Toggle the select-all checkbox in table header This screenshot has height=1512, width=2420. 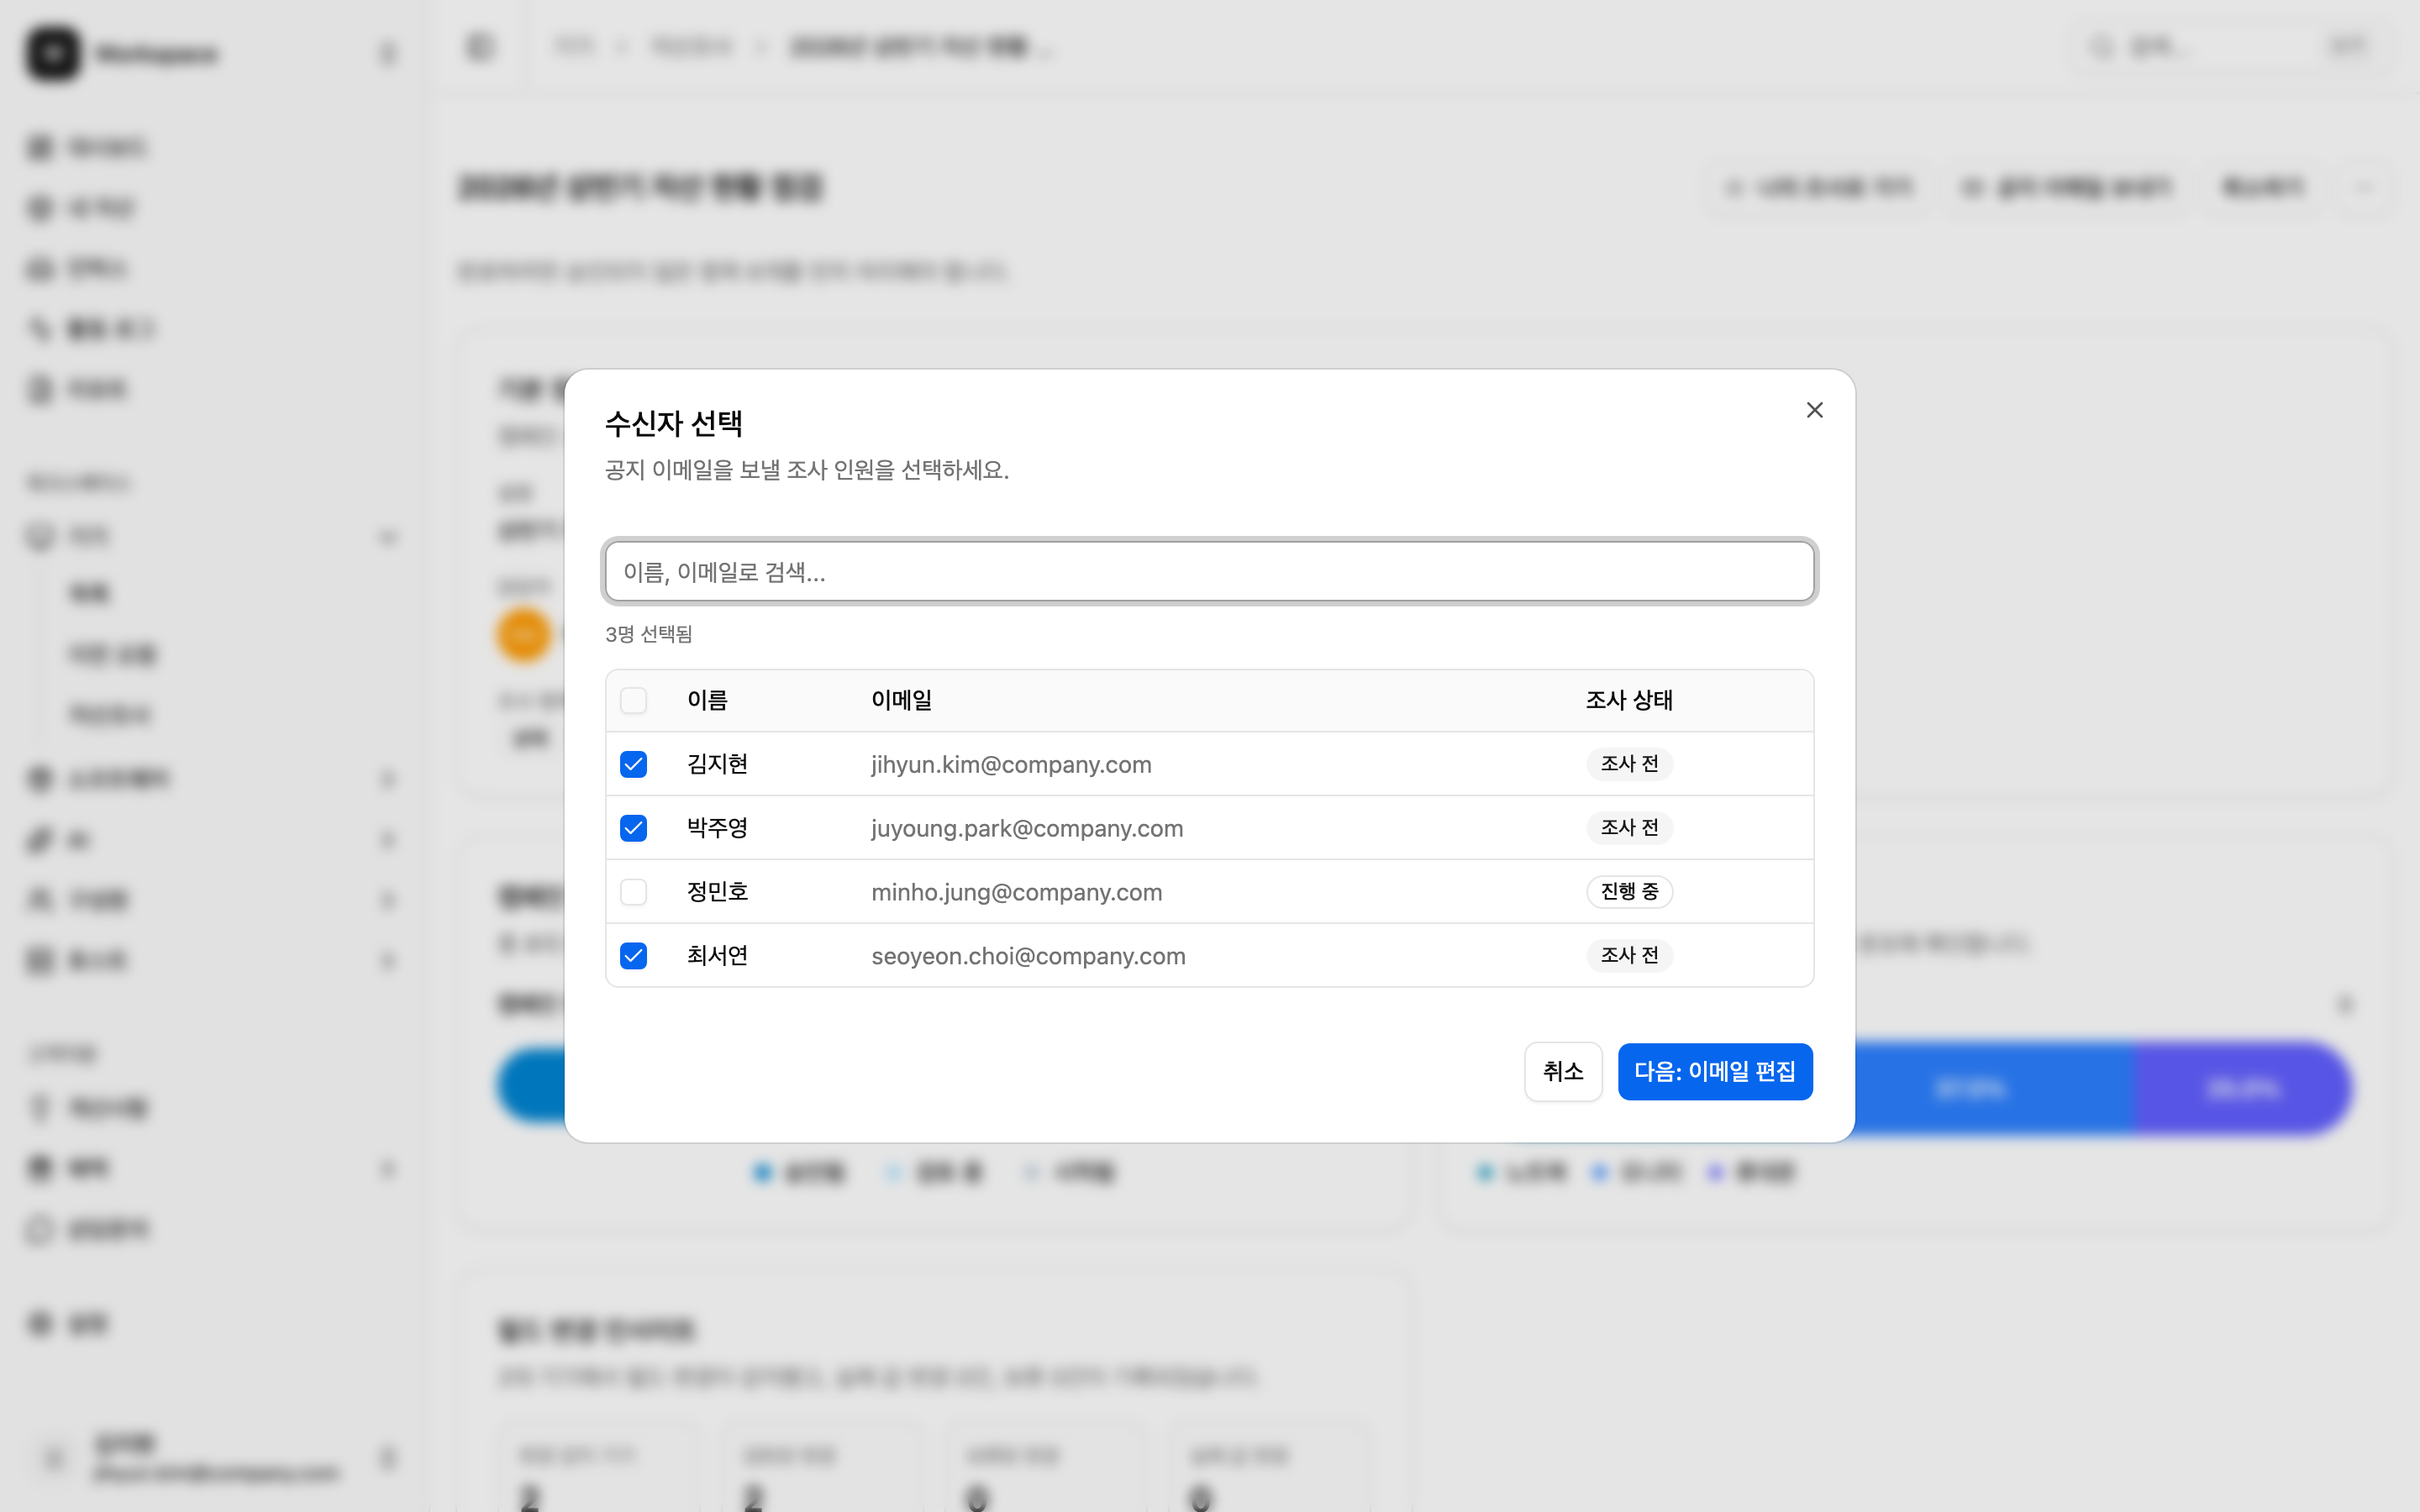[x=634, y=700]
